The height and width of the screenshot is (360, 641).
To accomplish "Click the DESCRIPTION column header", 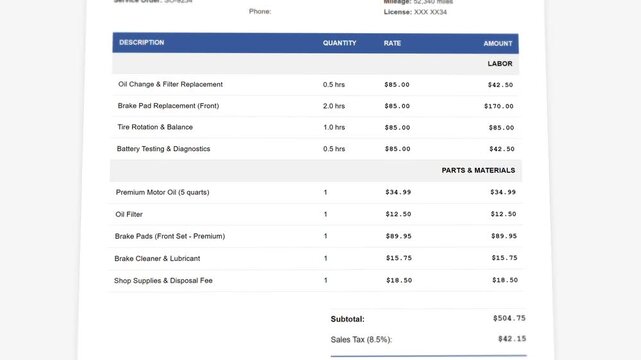I will click(x=141, y=42).
